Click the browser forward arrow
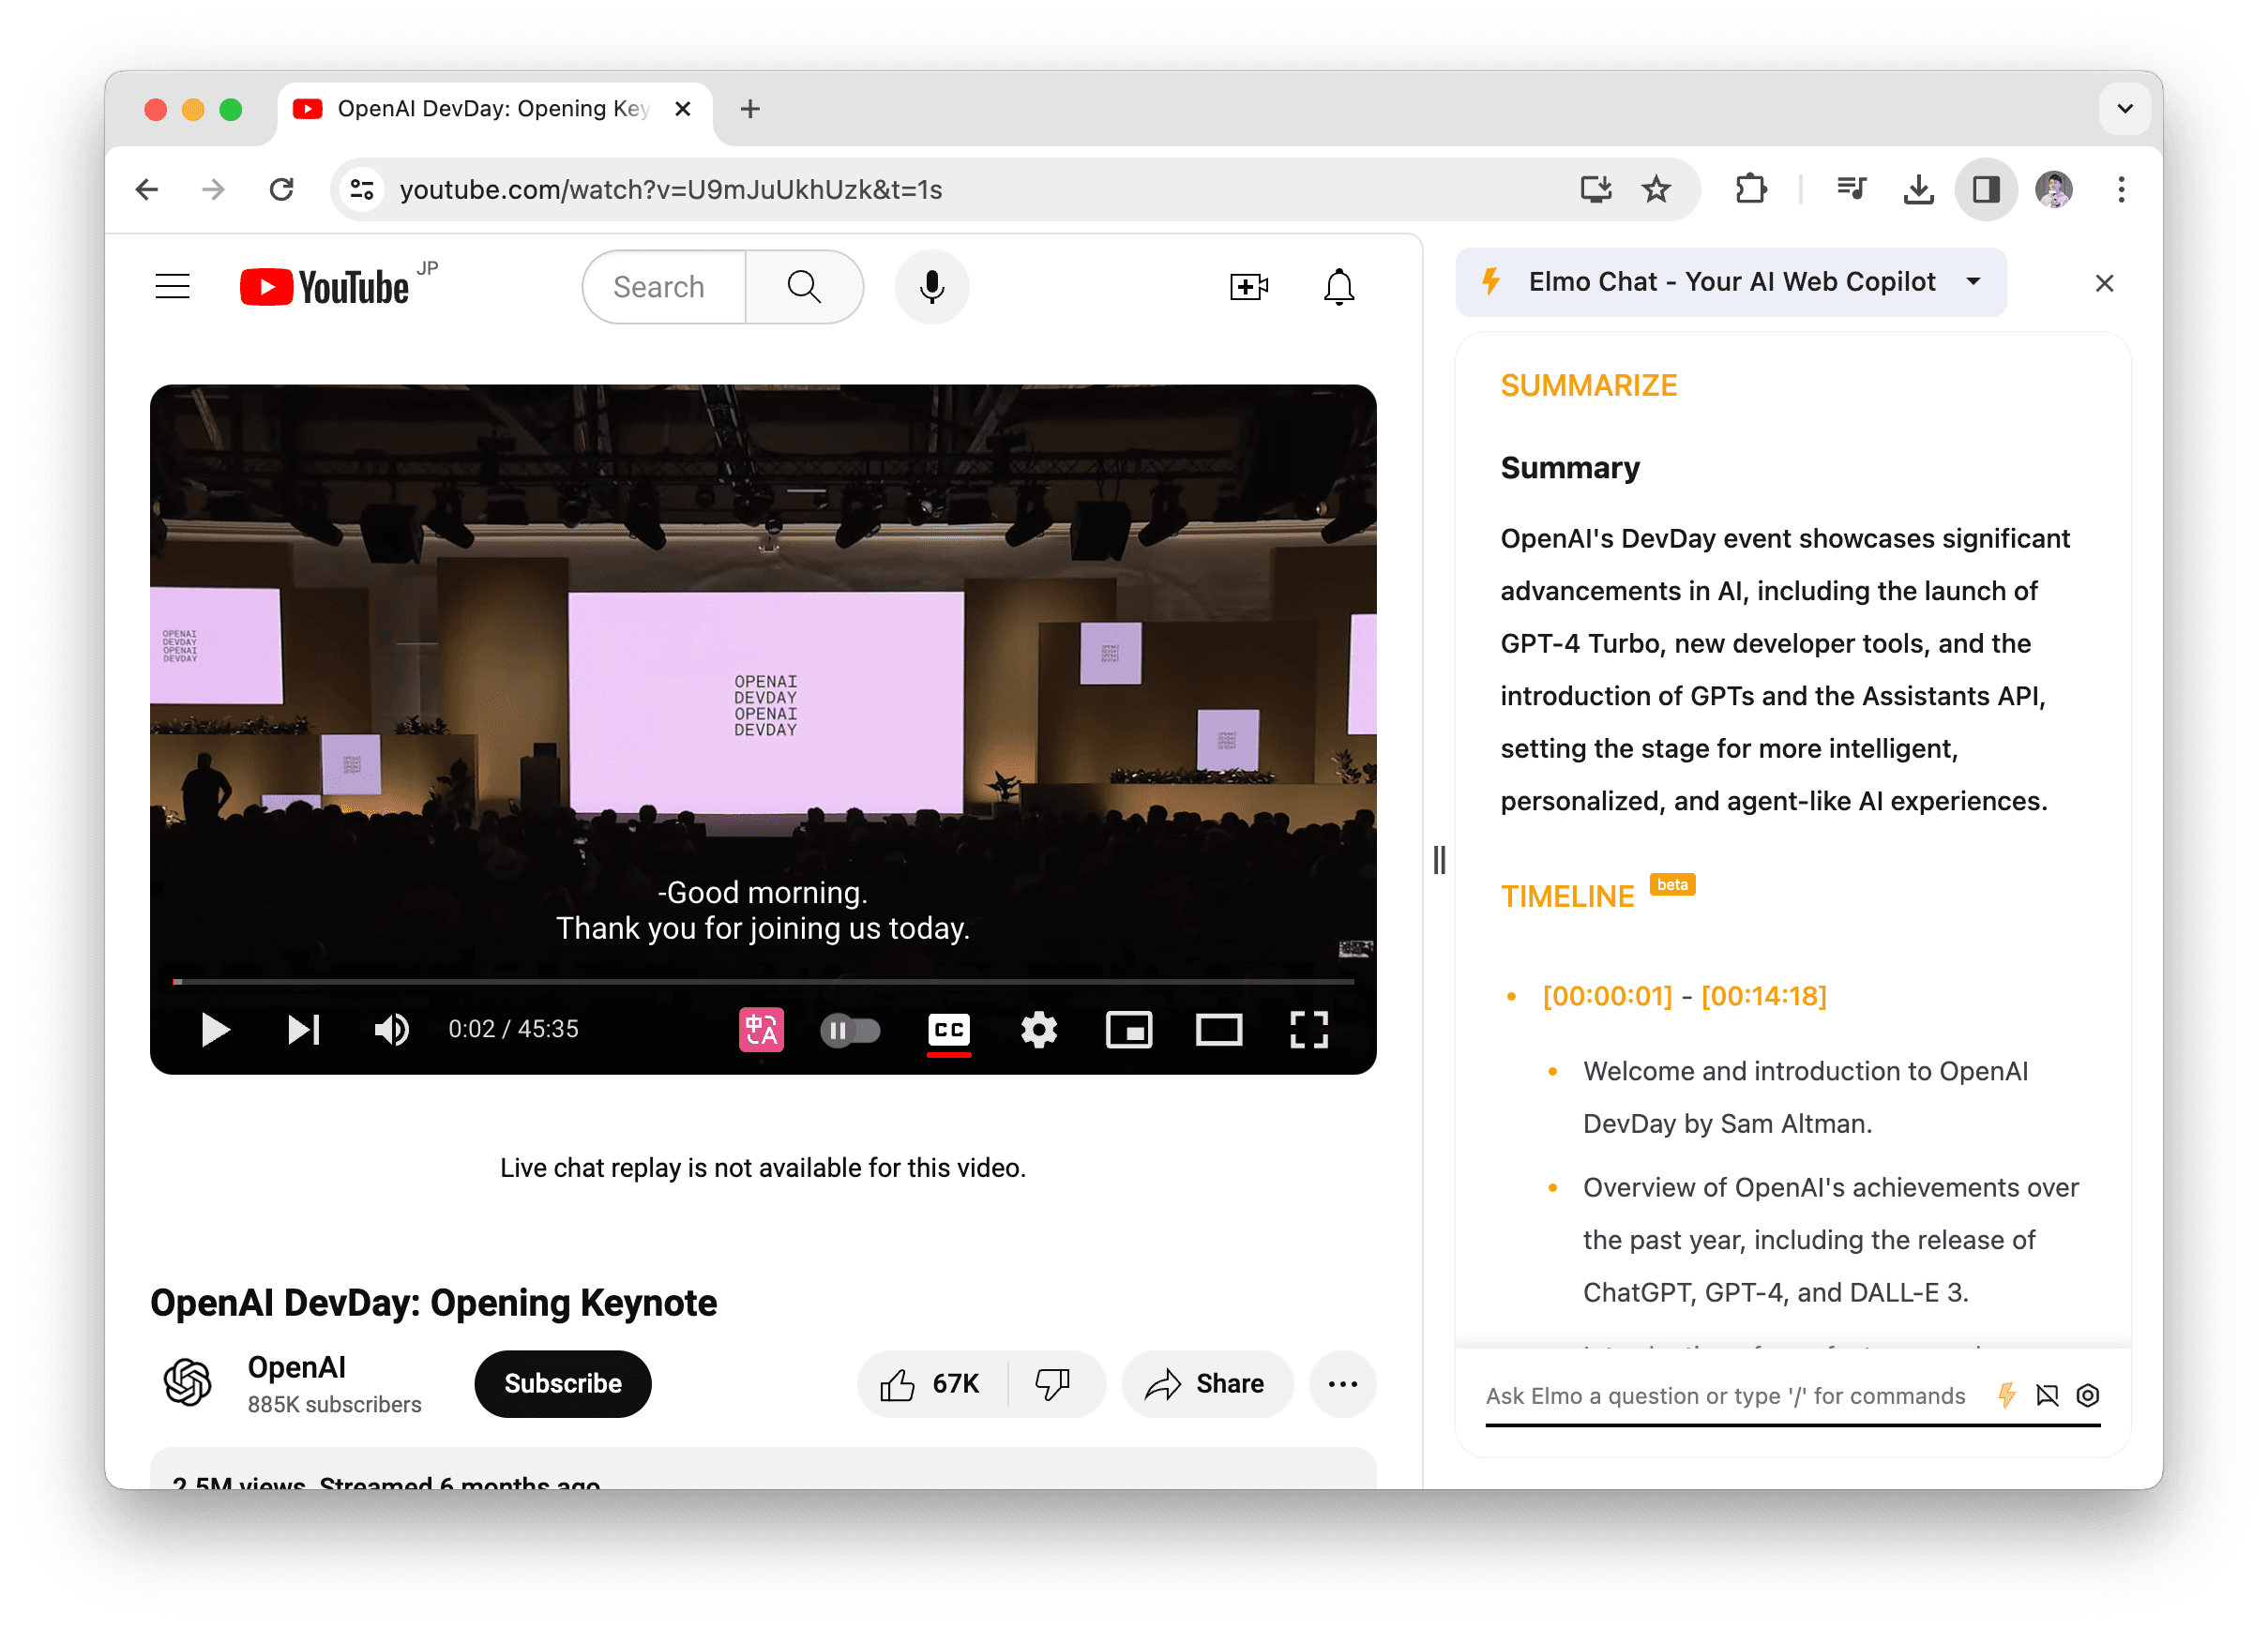Image resolution: width=2268 pixels, height=1628 pixels. point(213,189)
